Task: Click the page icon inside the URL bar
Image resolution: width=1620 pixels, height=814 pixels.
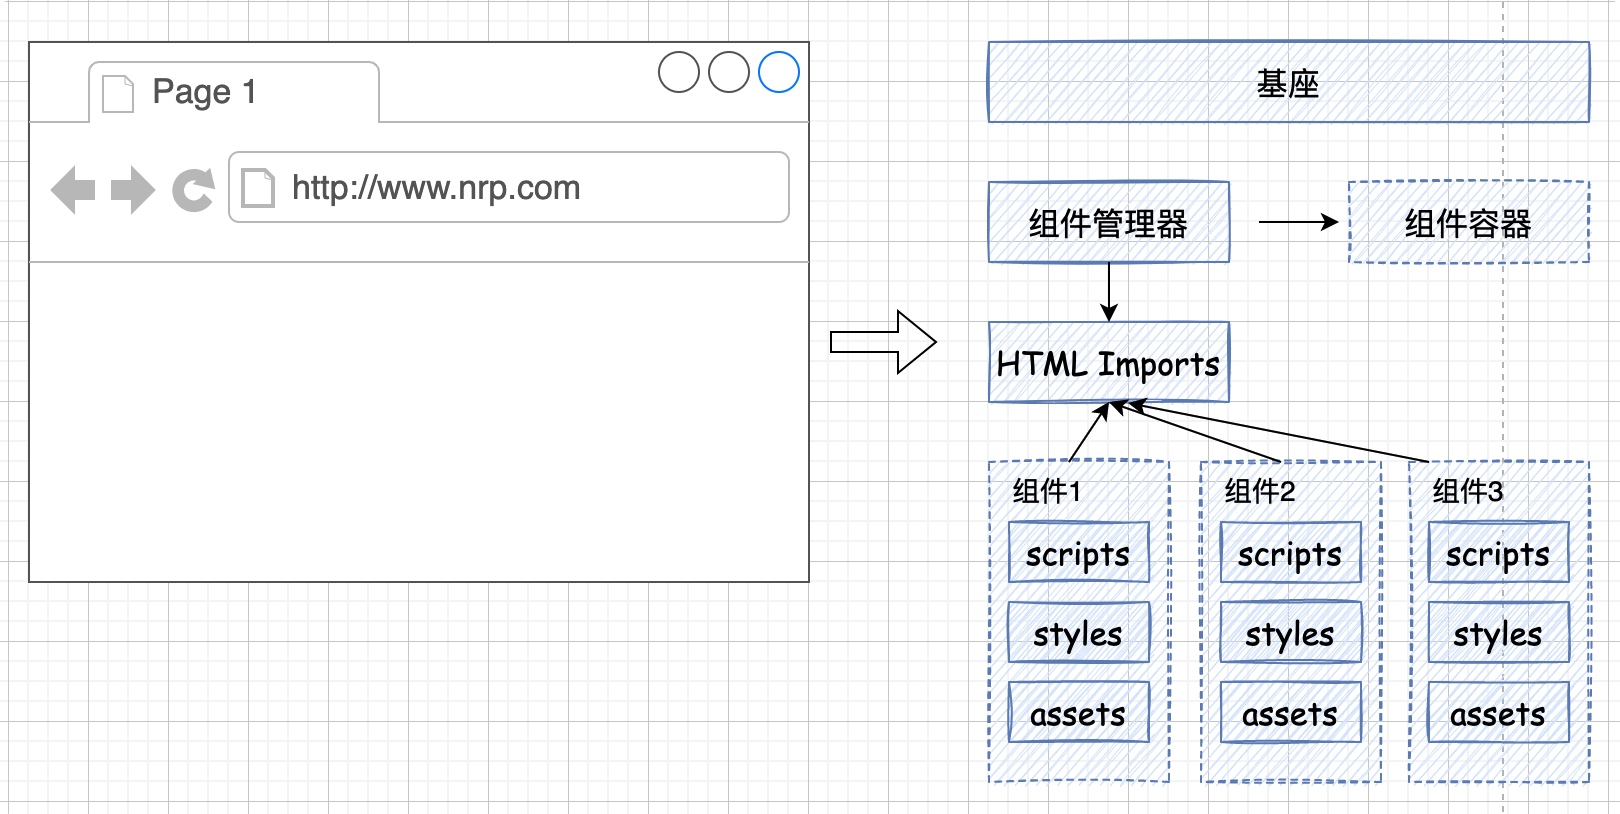Action: click(x=258, y=188)
